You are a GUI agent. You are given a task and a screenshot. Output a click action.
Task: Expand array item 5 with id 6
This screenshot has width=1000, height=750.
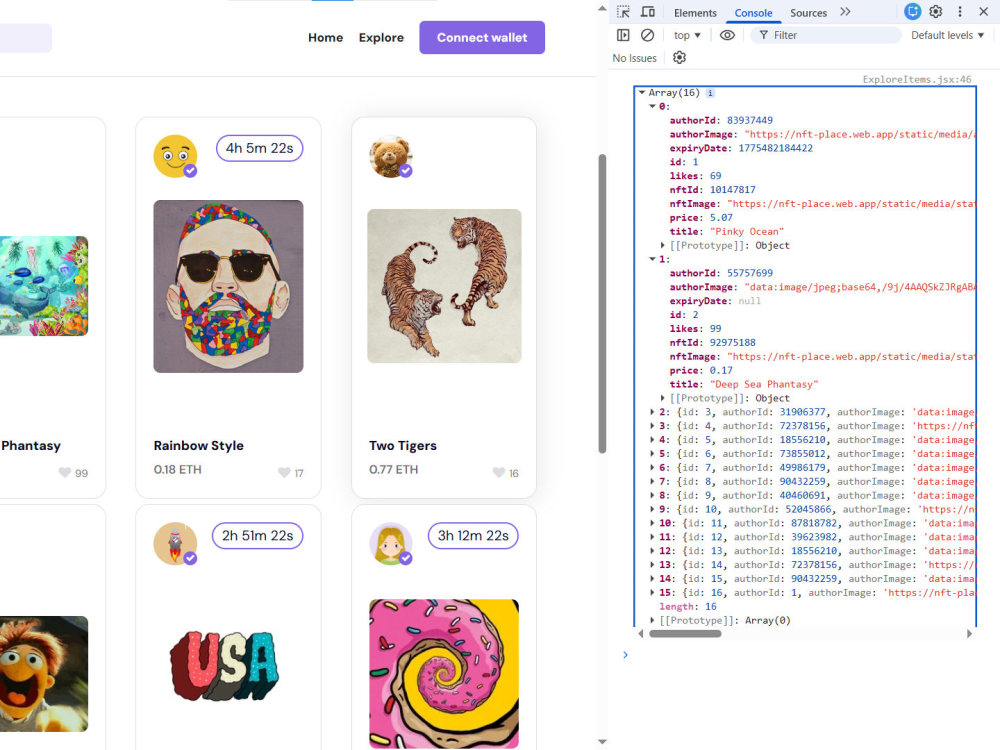[x=652, y=453]
